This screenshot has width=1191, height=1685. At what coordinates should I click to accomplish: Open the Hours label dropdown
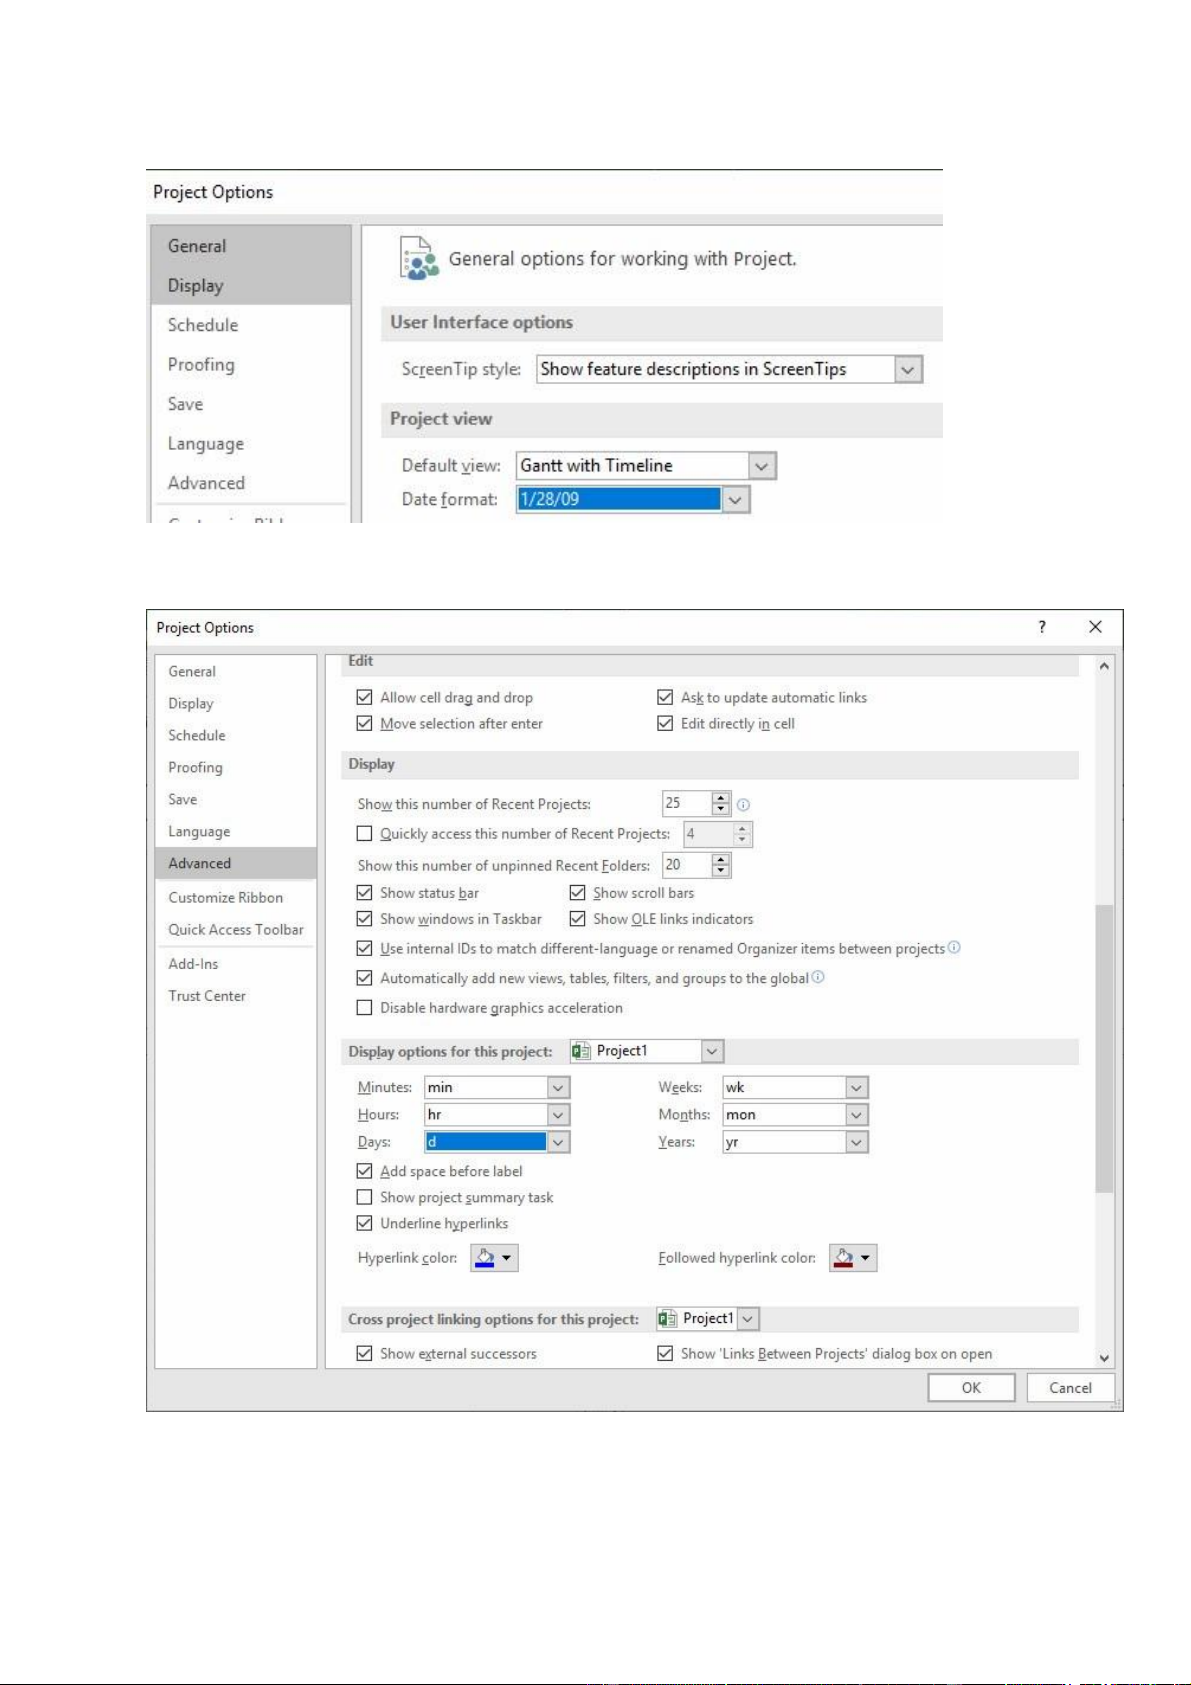click(559, 1114)
